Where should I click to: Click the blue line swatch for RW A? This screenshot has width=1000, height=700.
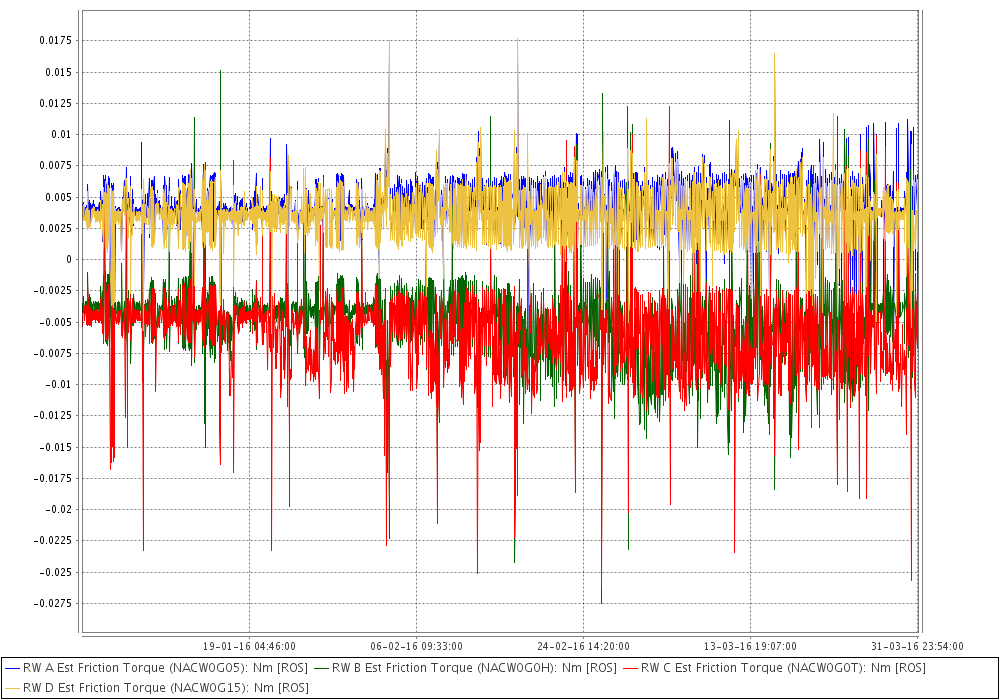[x=13, y=668]
